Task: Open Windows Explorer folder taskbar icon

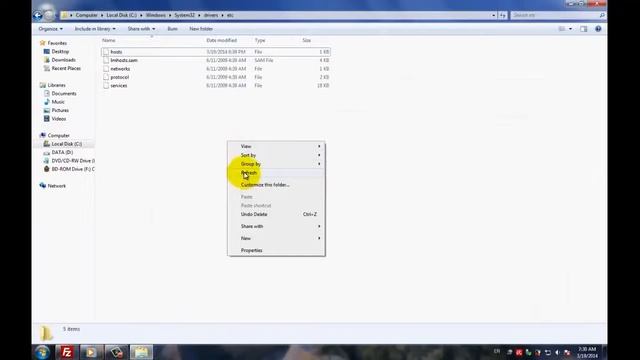Action: point(141,352)
